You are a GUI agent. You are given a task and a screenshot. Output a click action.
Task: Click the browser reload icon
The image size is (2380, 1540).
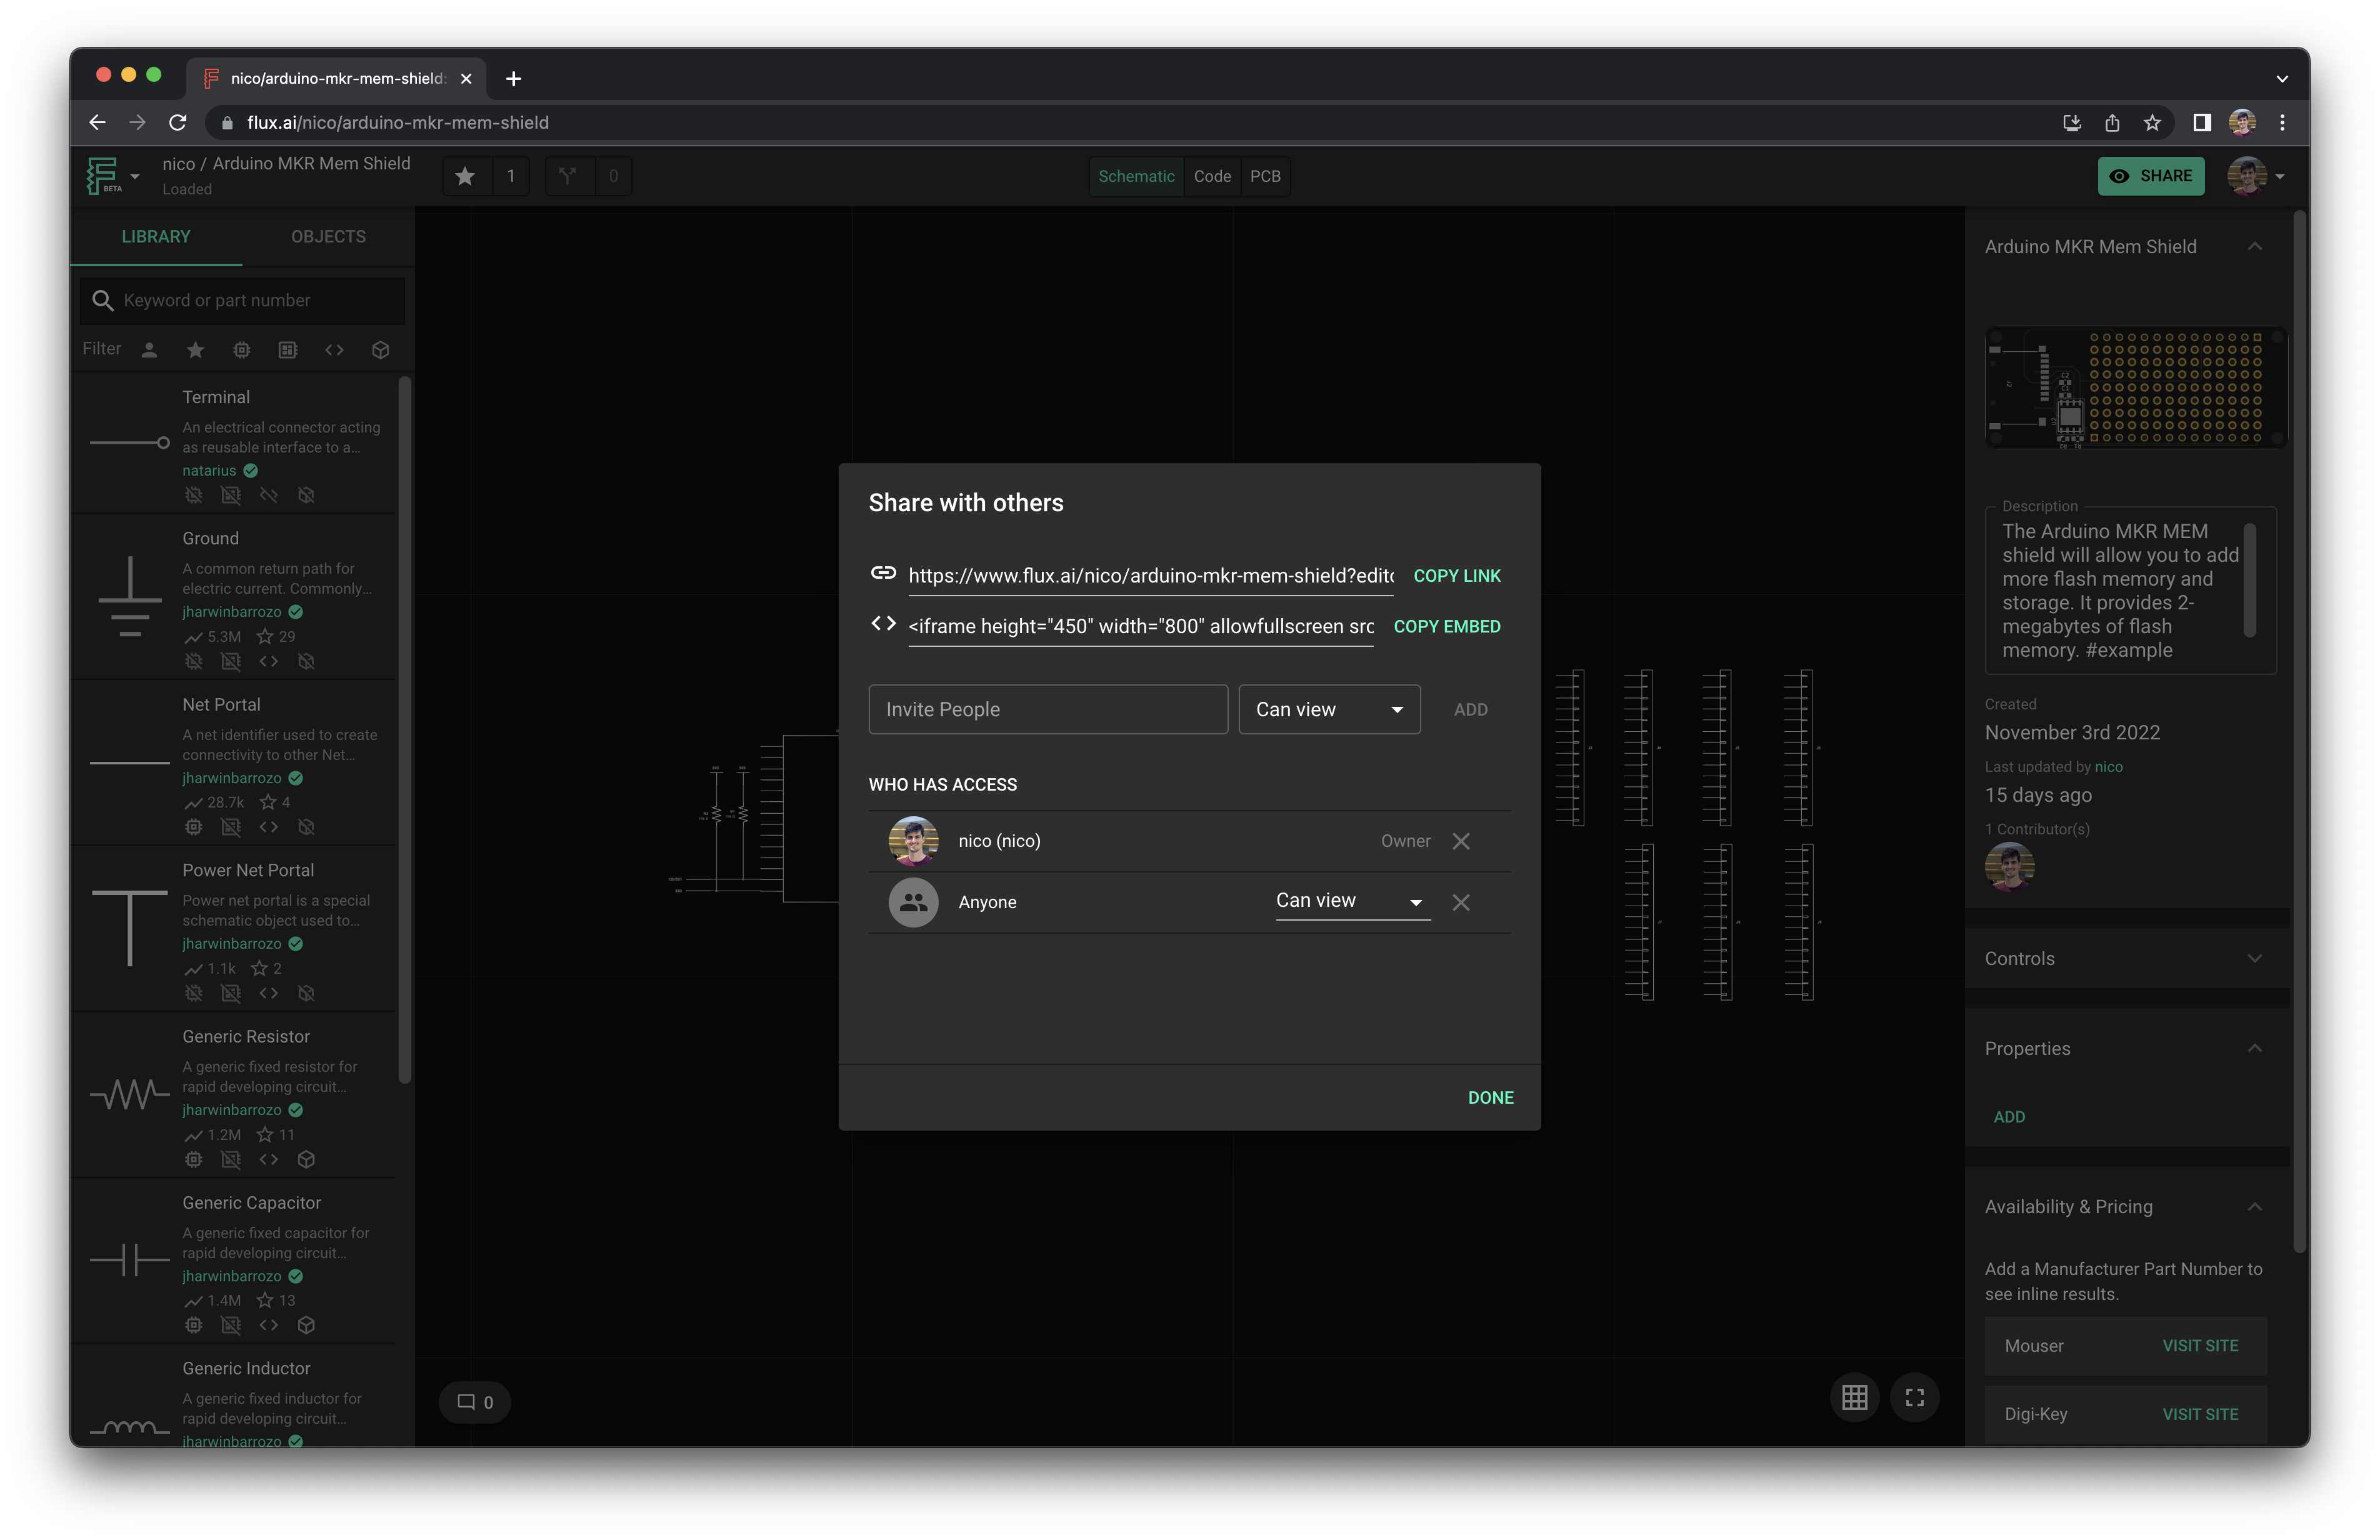click(x=178, y=122)
